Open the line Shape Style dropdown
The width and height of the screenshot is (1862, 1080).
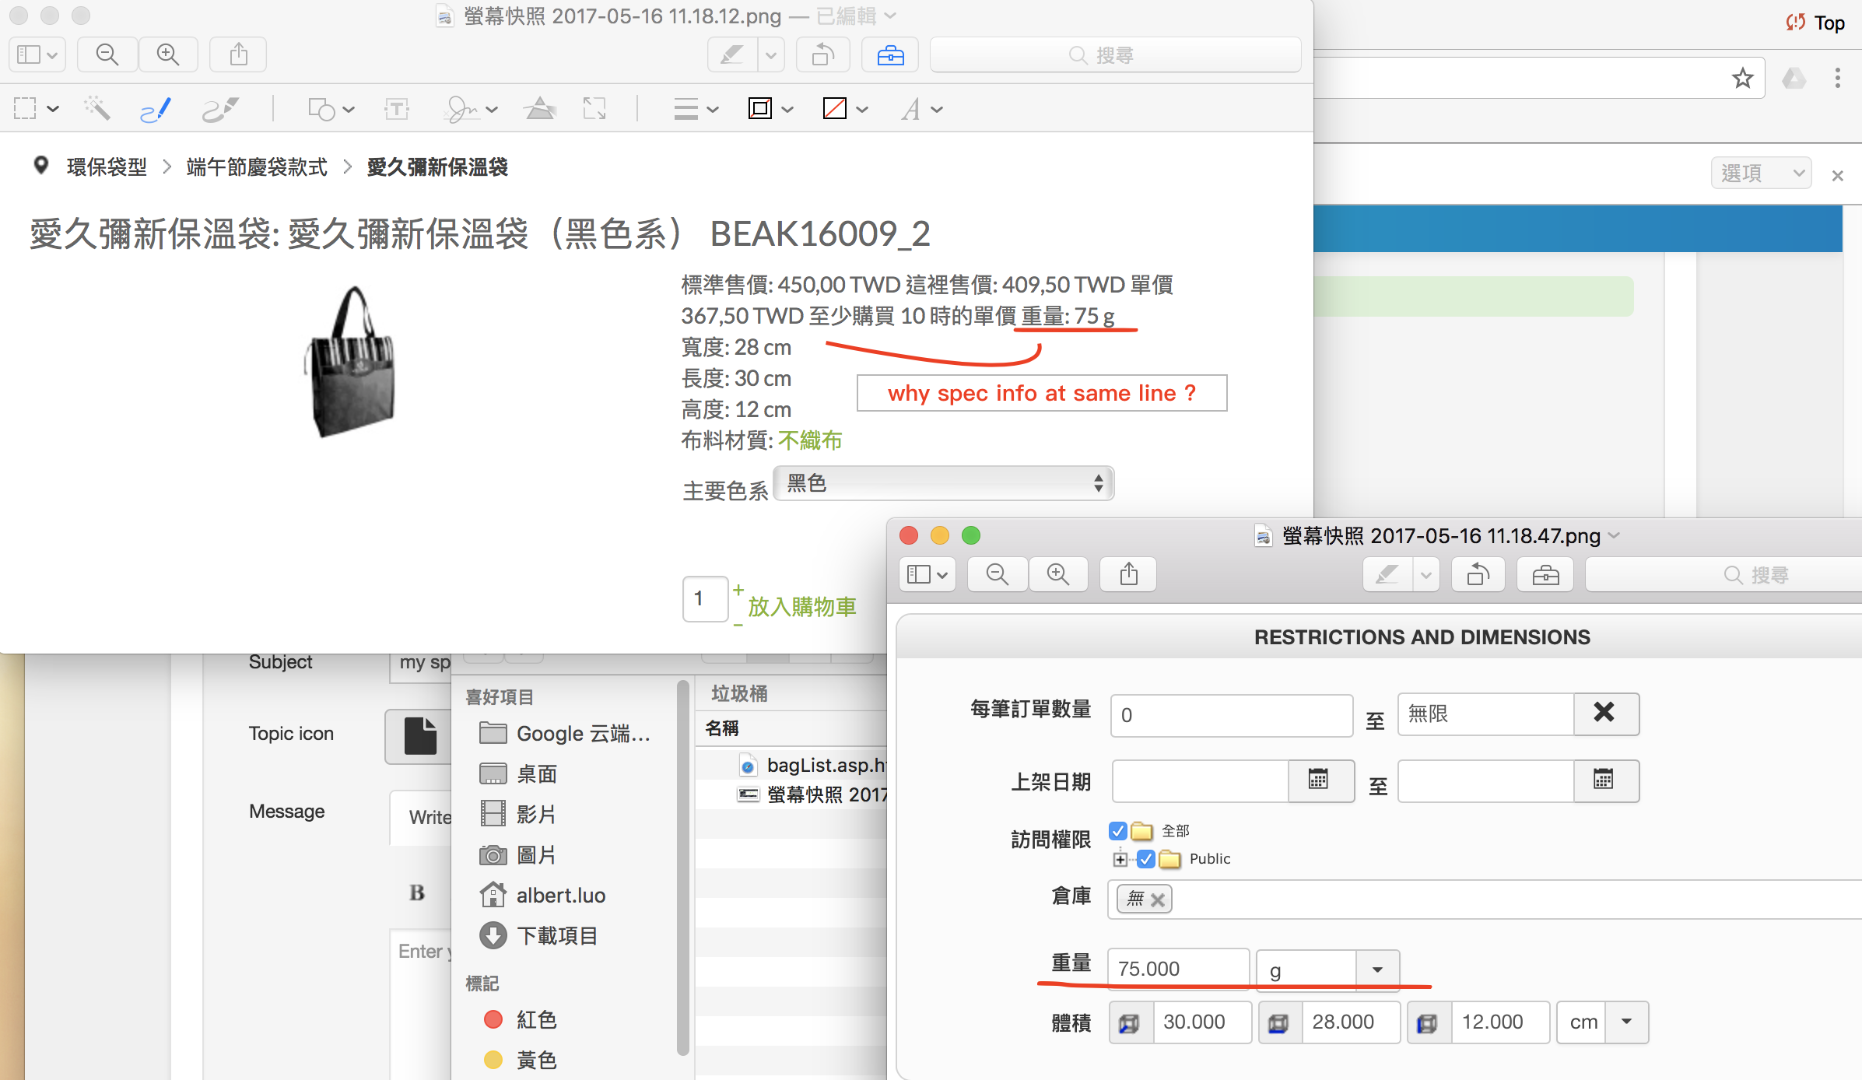[696, 108]
